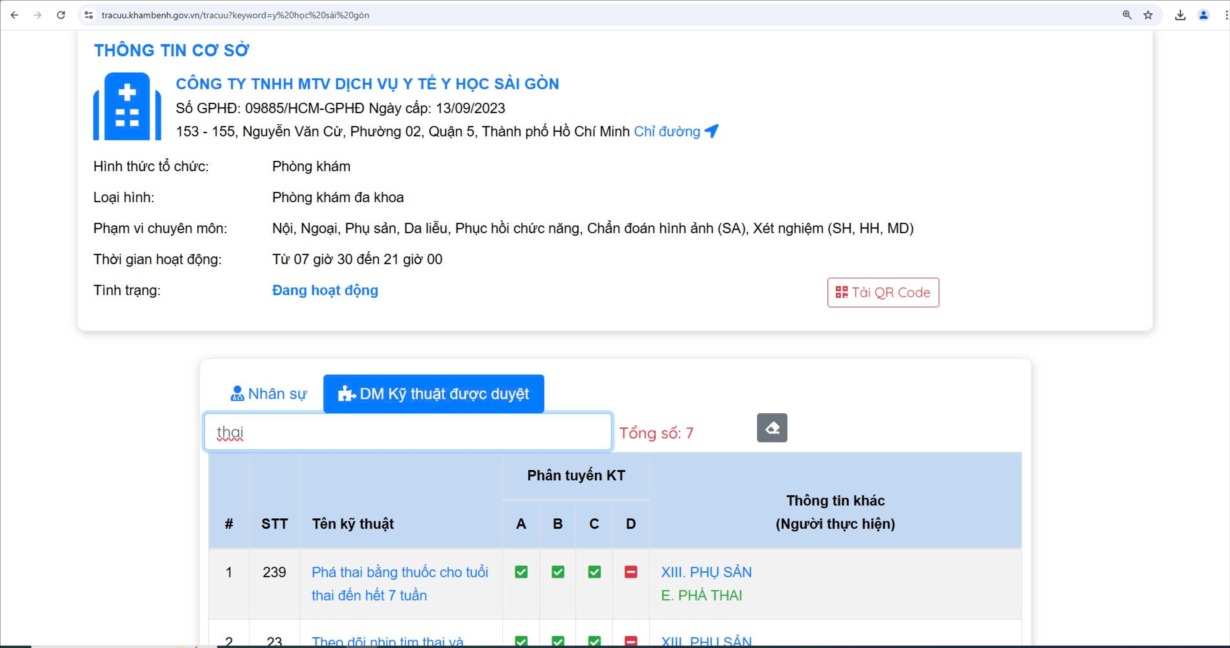The width and height of the screenshot is (1230, 648).
Task: Click the THÔNG TIN CƠ SỞ heading
Action: 171,50
